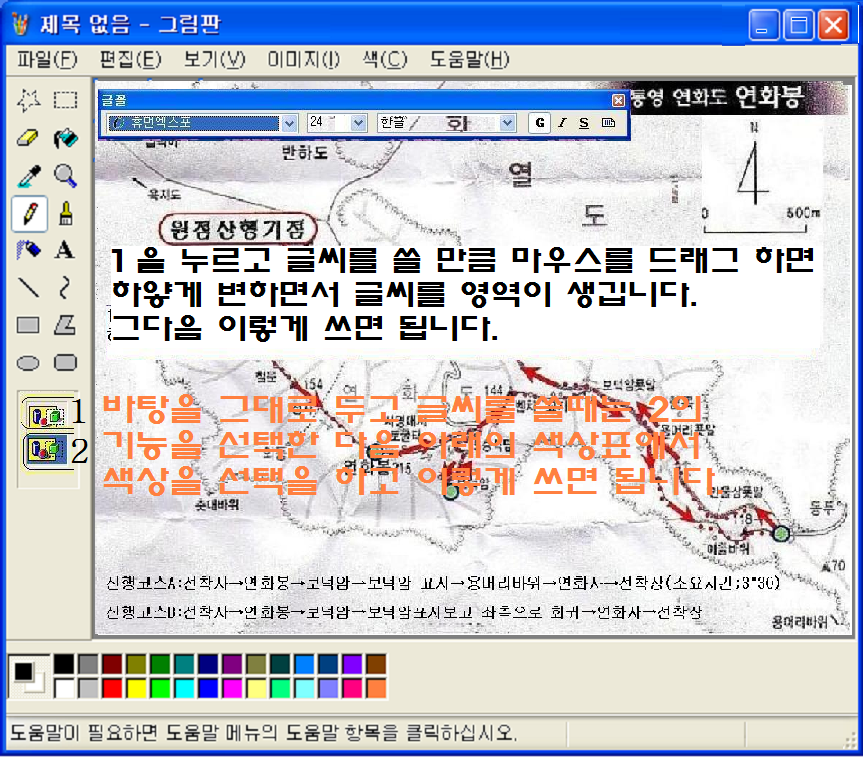This screenshot has width=863, height=757.
Task: Click the '원점산행기점' label on map
Action: pos(238,229)
